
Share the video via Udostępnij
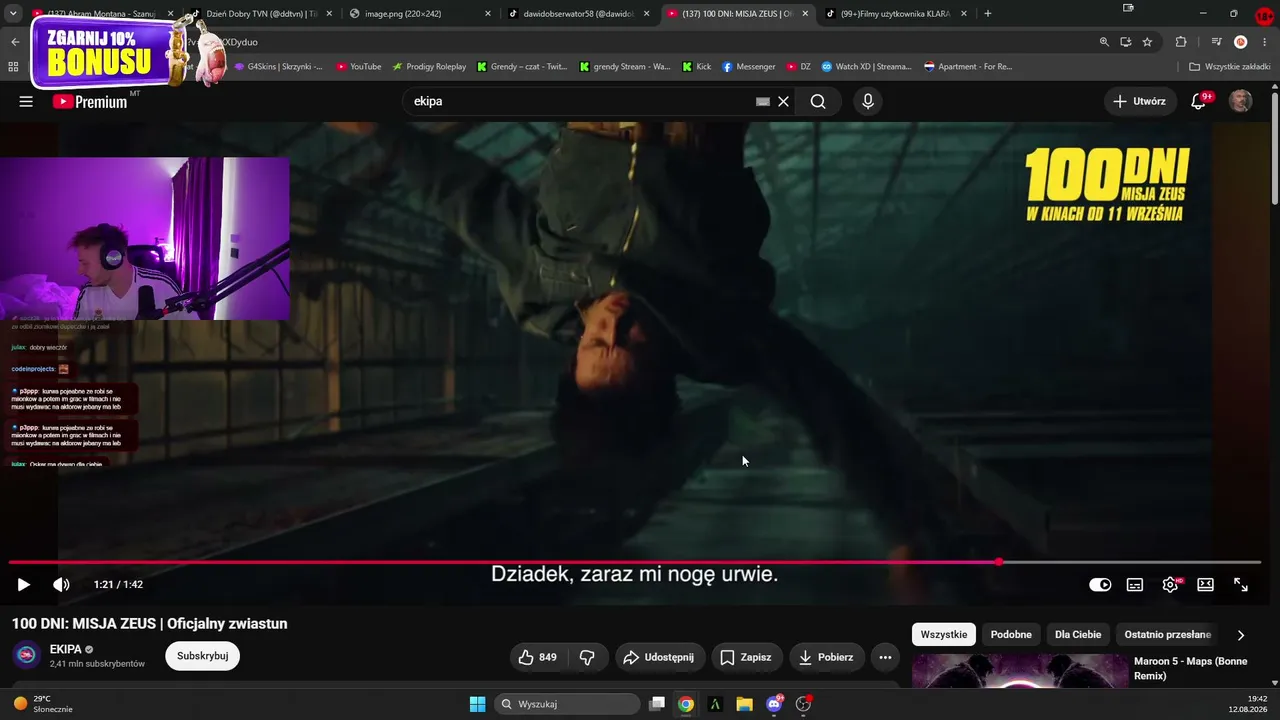coord(659,657)
